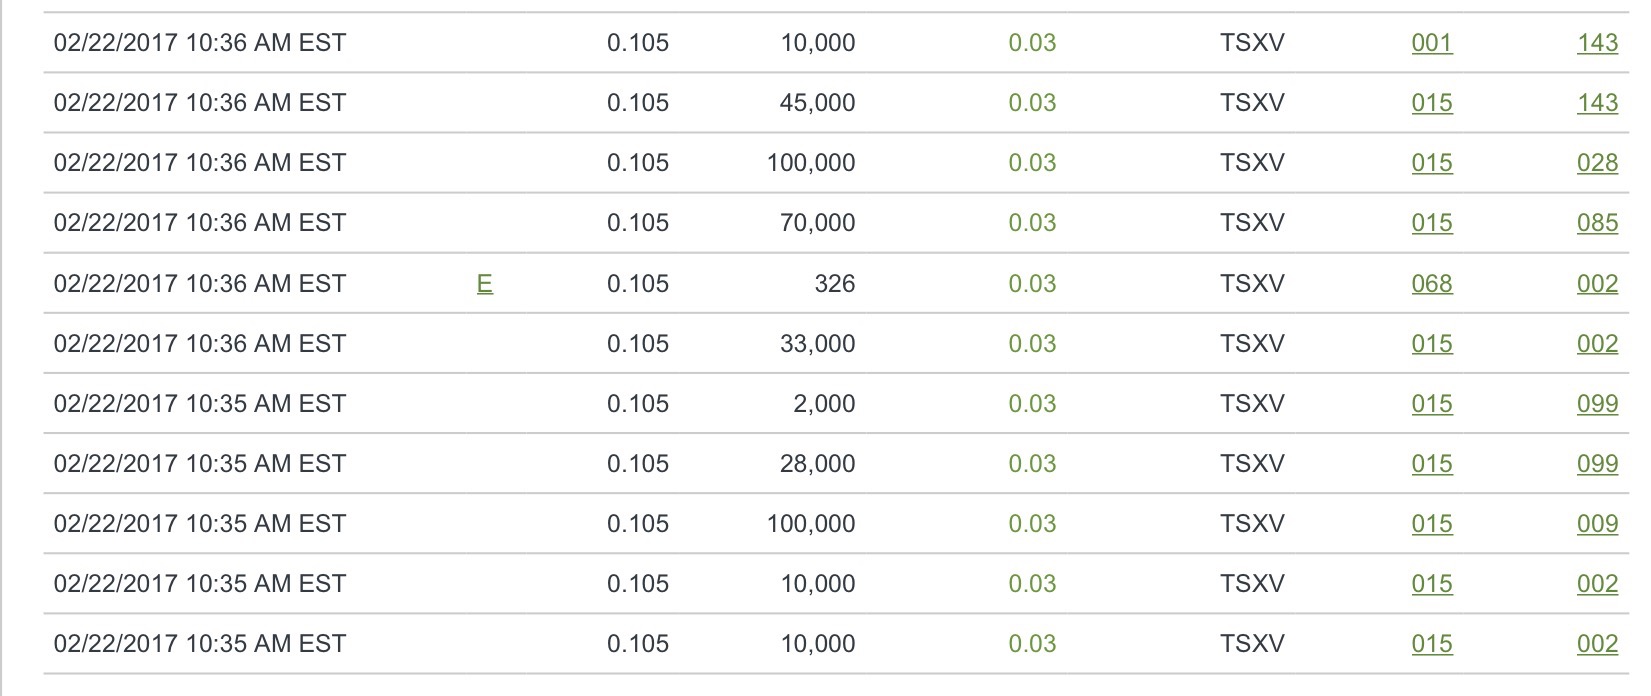Screen dimensions: 1651x696
Task: Select the 326 volume cell
Action: point(834,284)
